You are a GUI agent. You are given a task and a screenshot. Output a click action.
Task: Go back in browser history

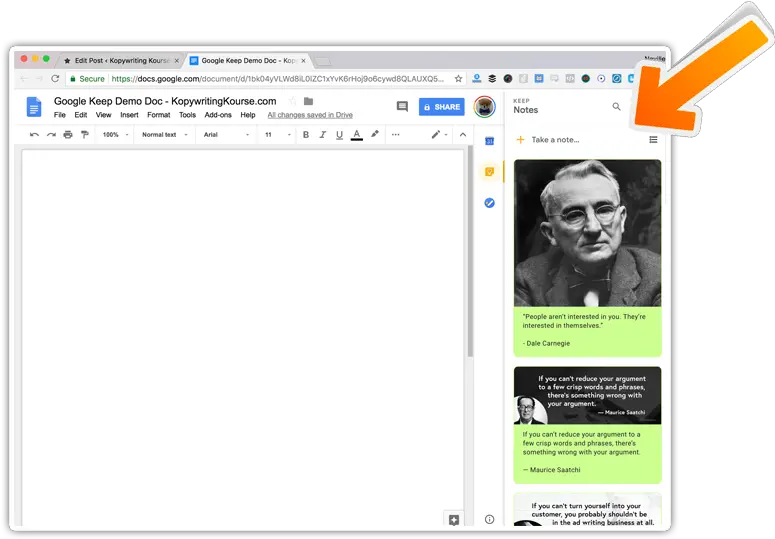(x=24, y=79)
